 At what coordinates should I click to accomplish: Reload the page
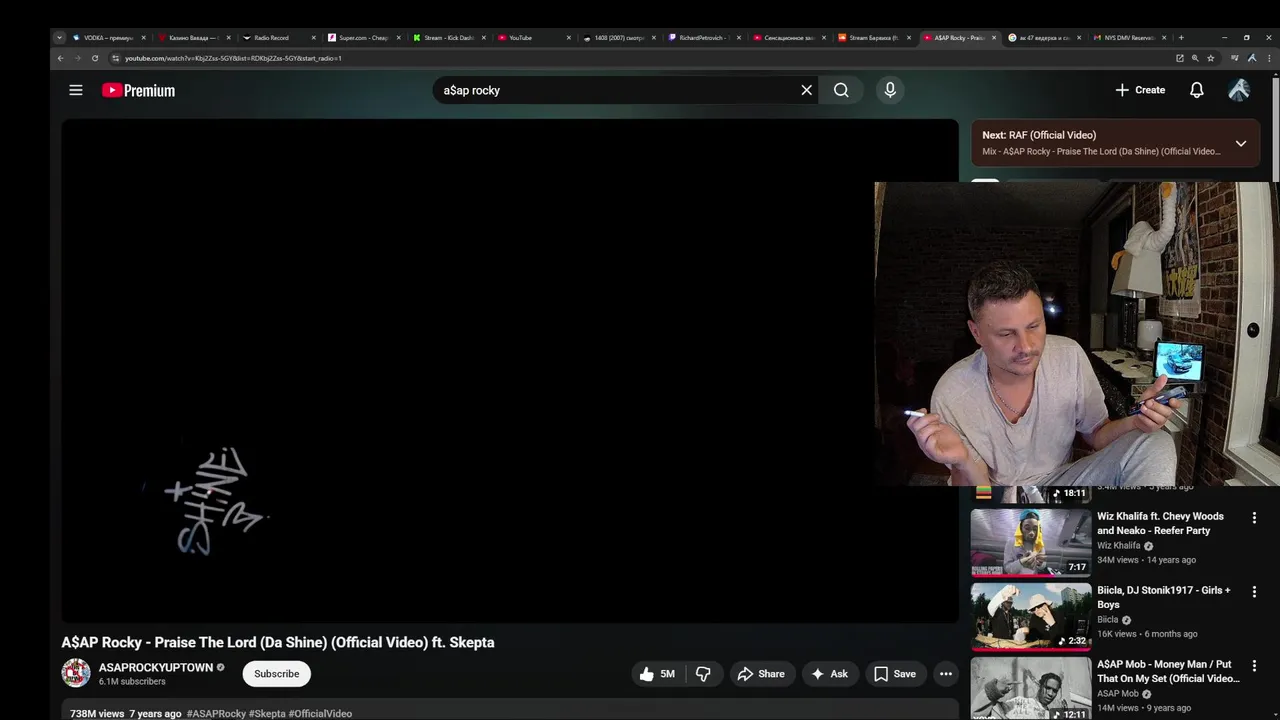click(x=95, y=58)
